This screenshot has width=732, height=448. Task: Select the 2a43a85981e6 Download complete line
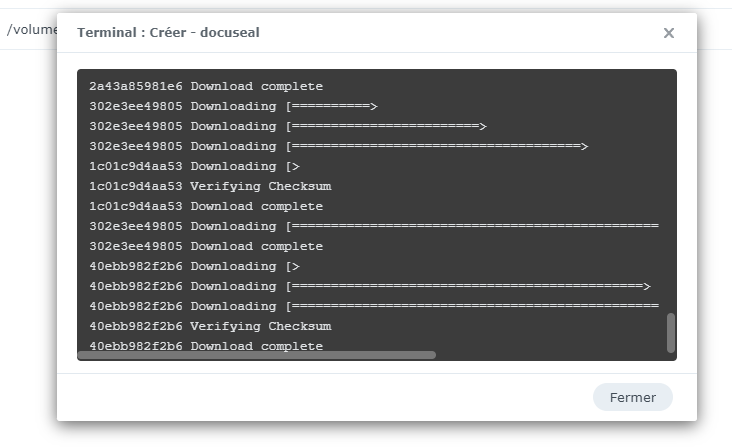pos(206,86)
